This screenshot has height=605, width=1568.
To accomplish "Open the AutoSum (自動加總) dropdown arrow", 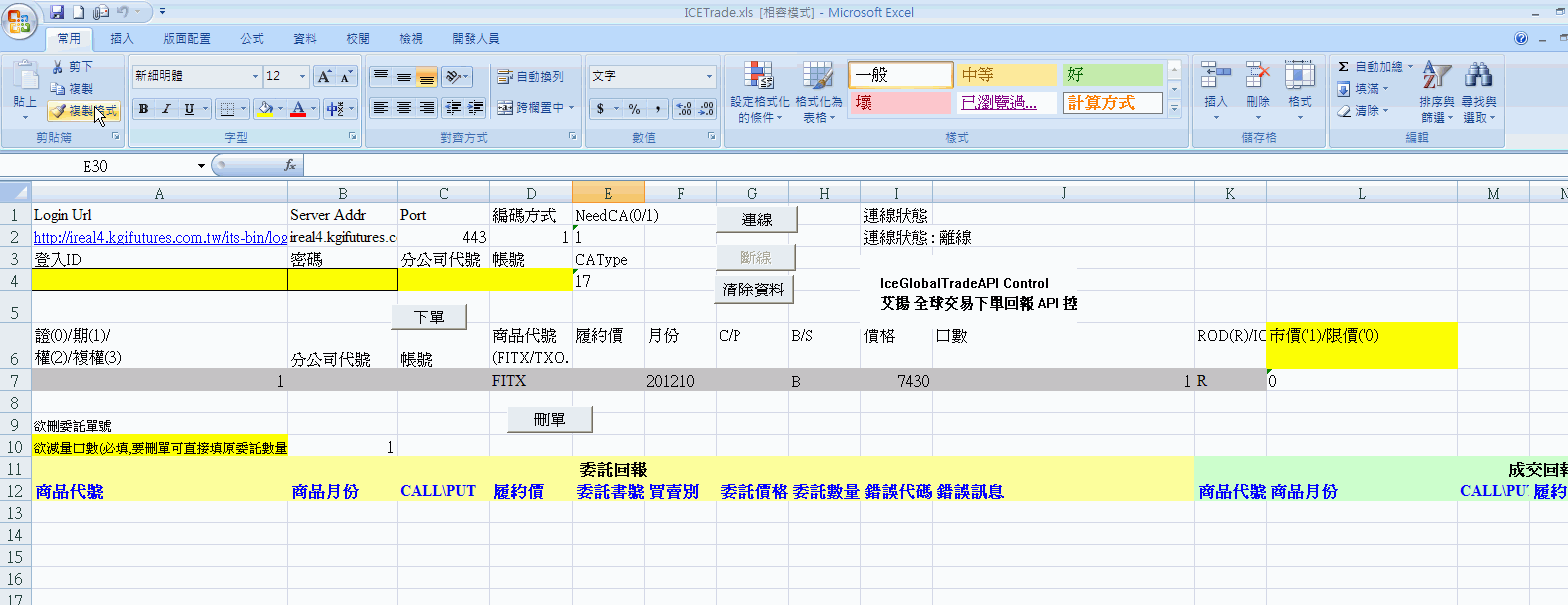I will (1410, 67).
